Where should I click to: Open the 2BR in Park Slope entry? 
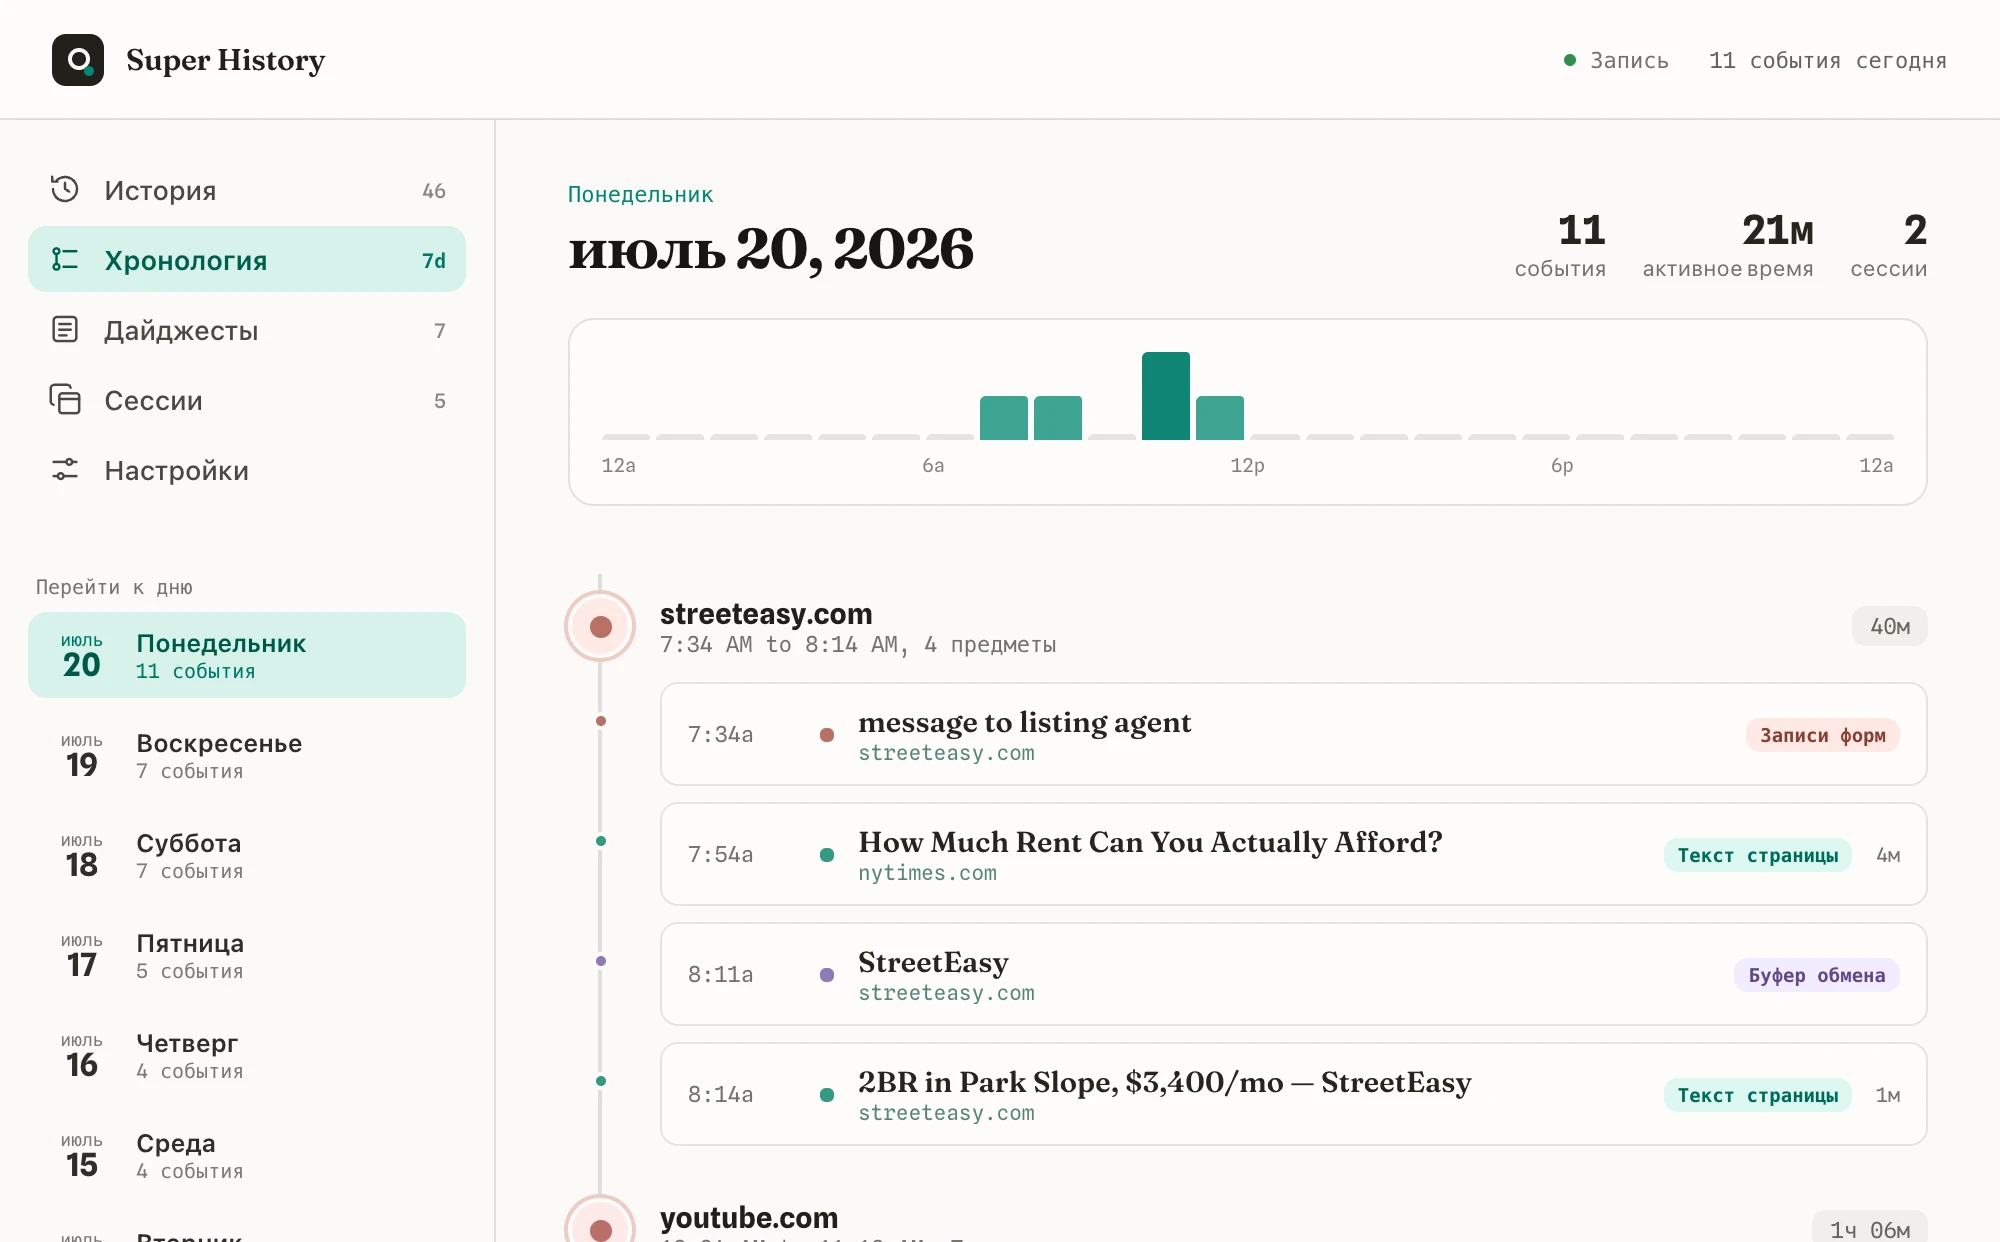point(1293,1094)
